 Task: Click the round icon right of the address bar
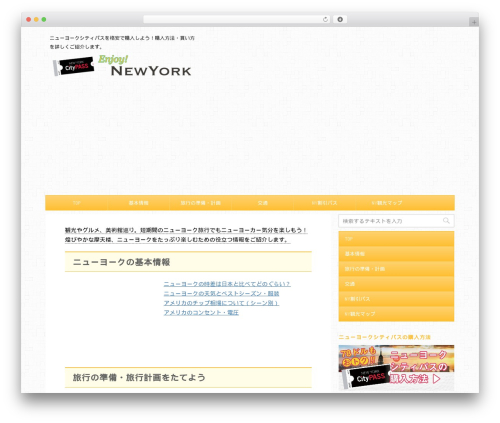click(340, 20)
